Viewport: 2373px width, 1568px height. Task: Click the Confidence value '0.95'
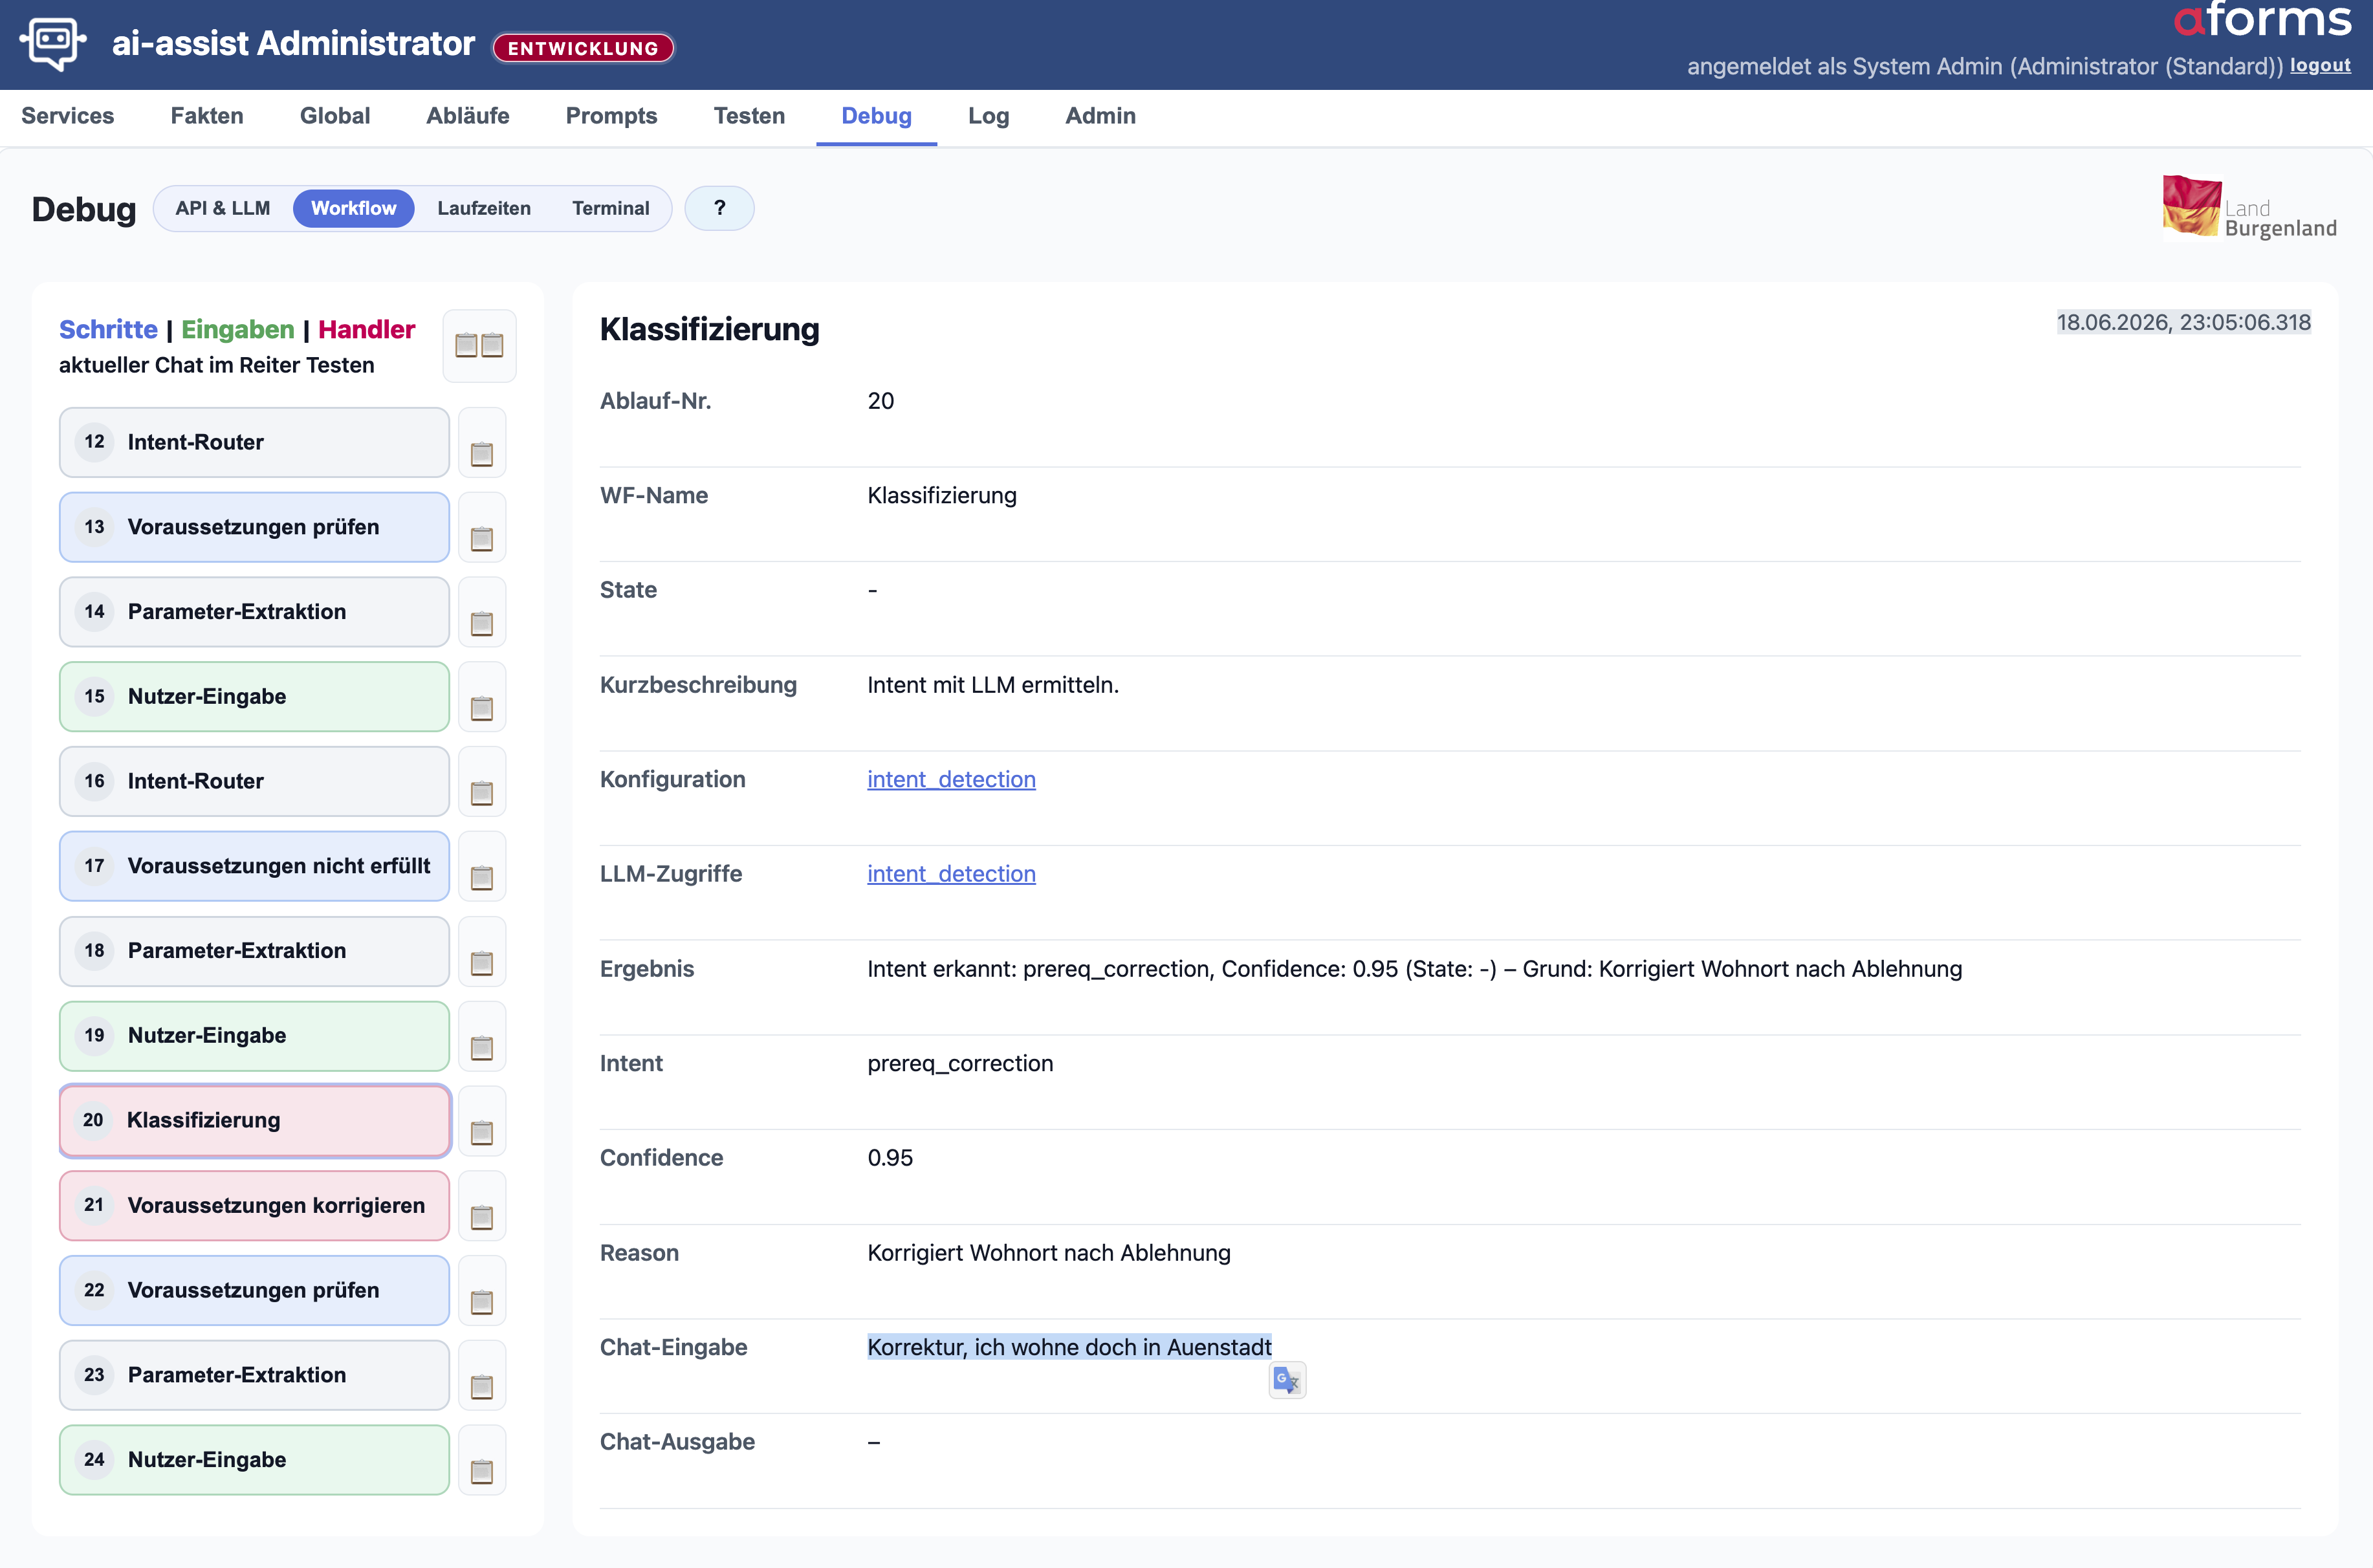pyautogui.click(x=890, y=1158)
